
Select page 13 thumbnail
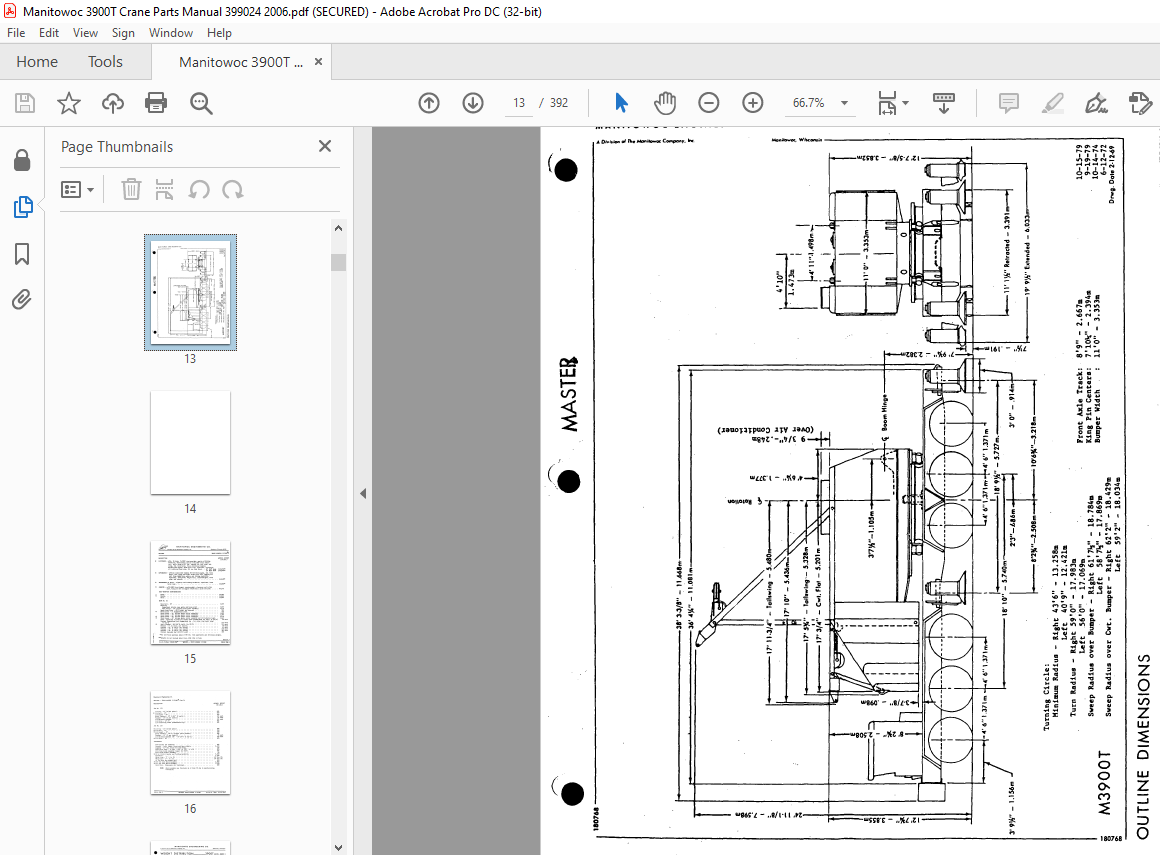190,292
